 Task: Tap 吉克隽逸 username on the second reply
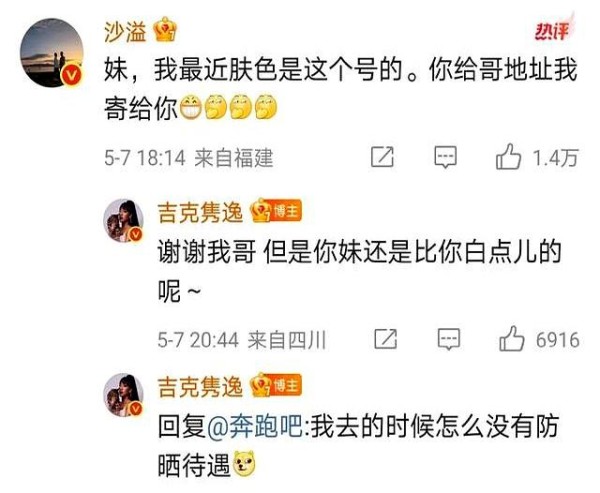coord(201,386)
